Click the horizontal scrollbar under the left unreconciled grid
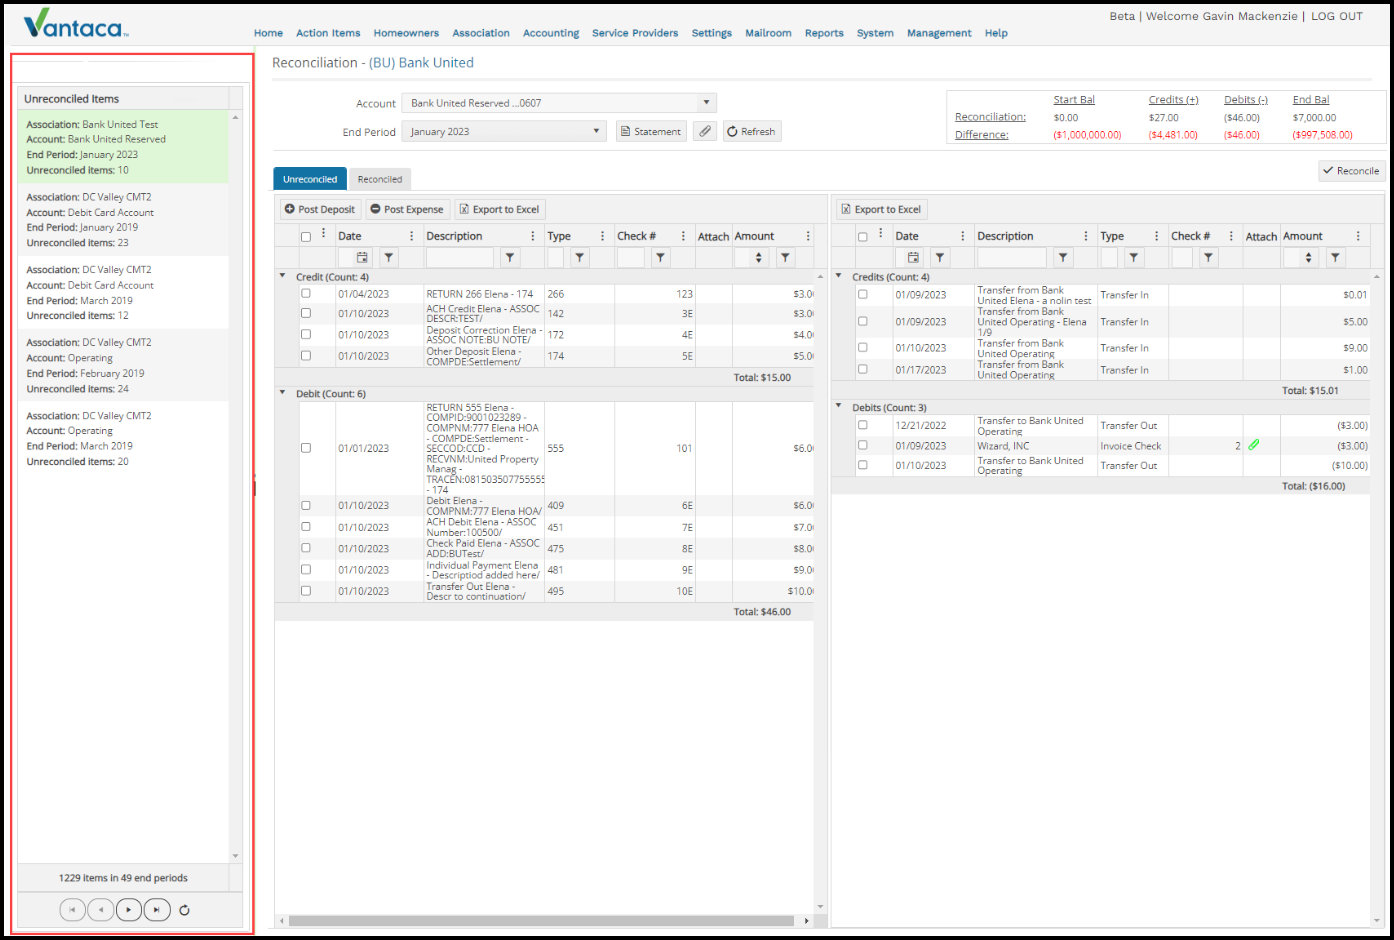Screen dimensions: 1394x940 (543, 920)
